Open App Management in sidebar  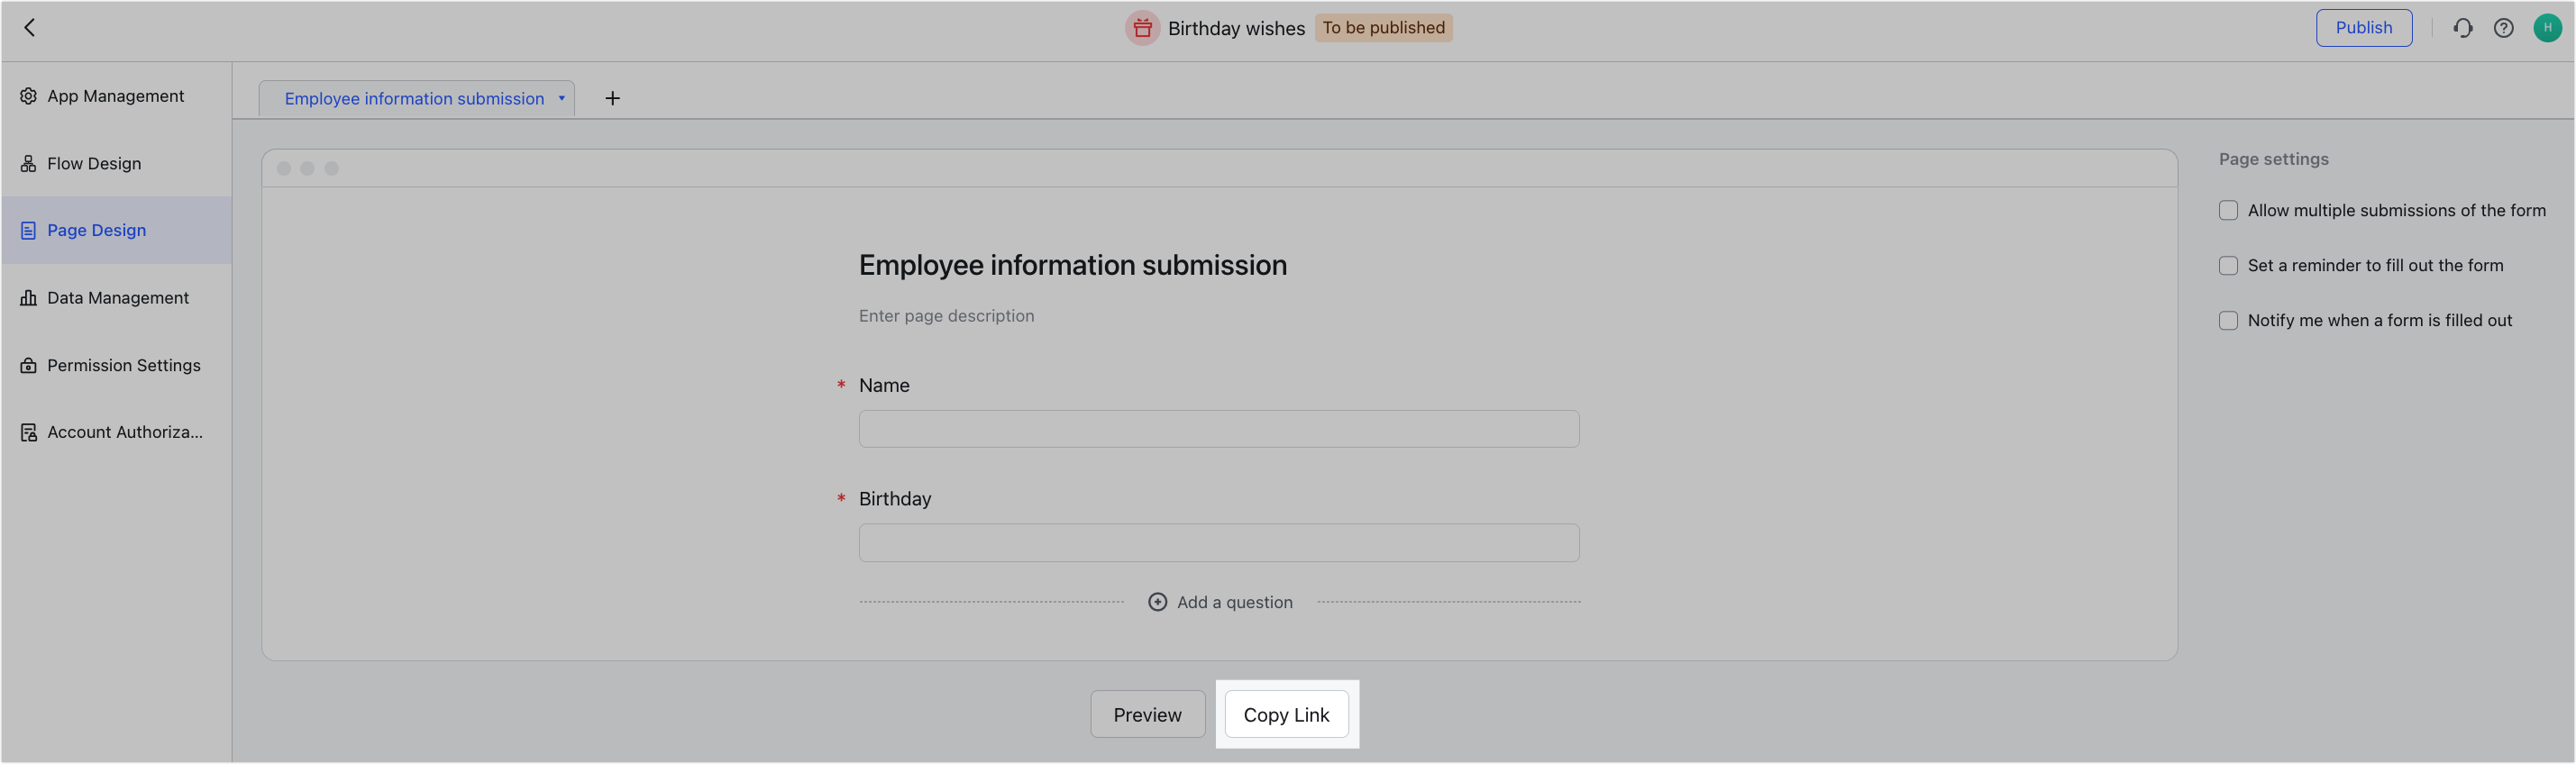[x=116, y=96]
